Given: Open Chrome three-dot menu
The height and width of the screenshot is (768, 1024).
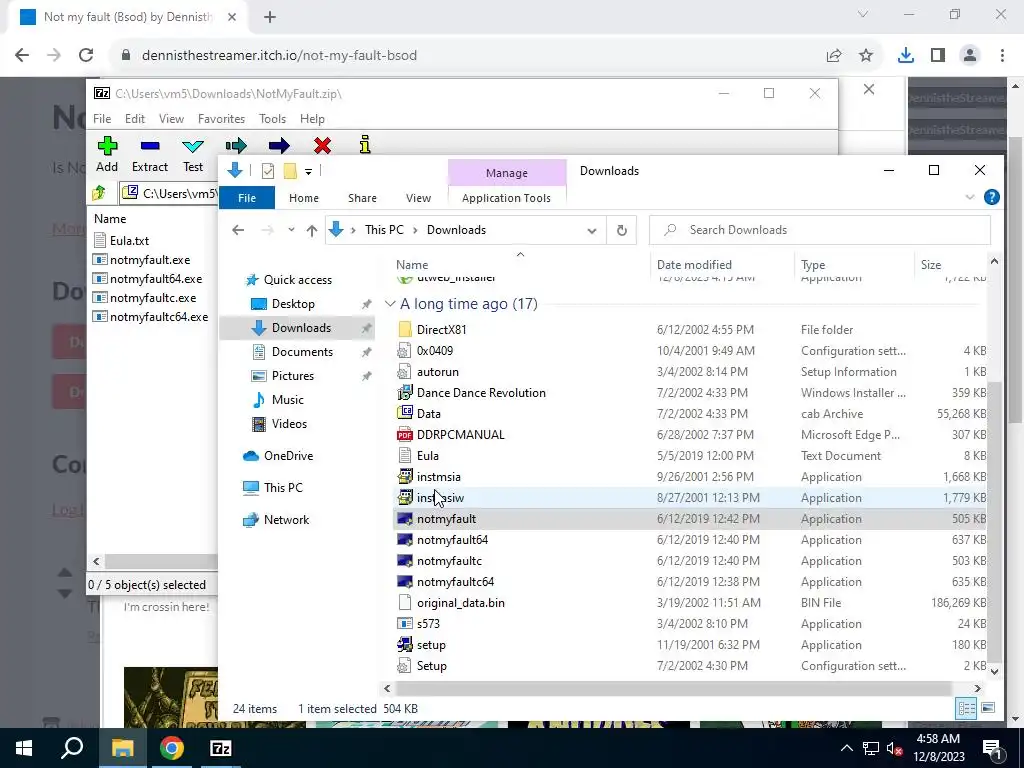Looking at the screenshot, I should tap(1002, 56).
